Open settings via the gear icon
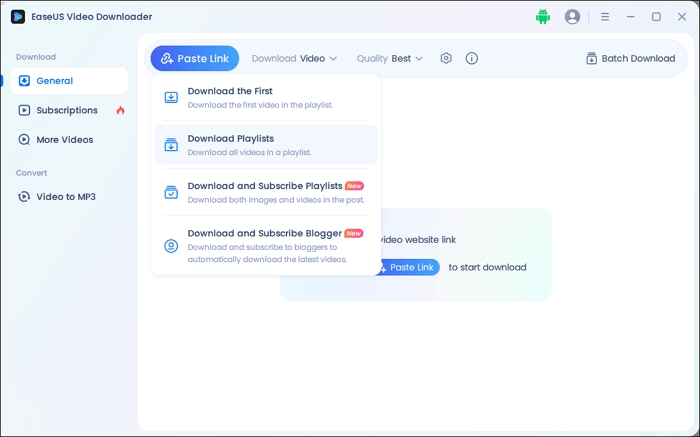This screenshot has width=700, height=437. click(446, 58)
